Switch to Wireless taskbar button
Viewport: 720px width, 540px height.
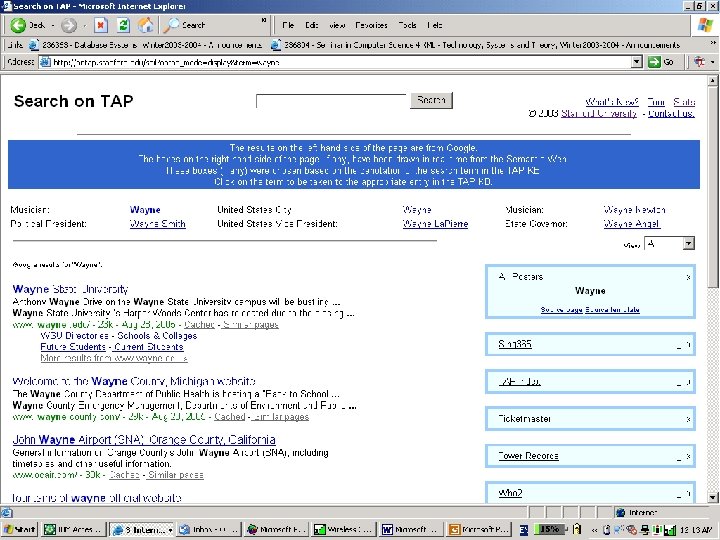pyautogui.click(x=344, y=529)
